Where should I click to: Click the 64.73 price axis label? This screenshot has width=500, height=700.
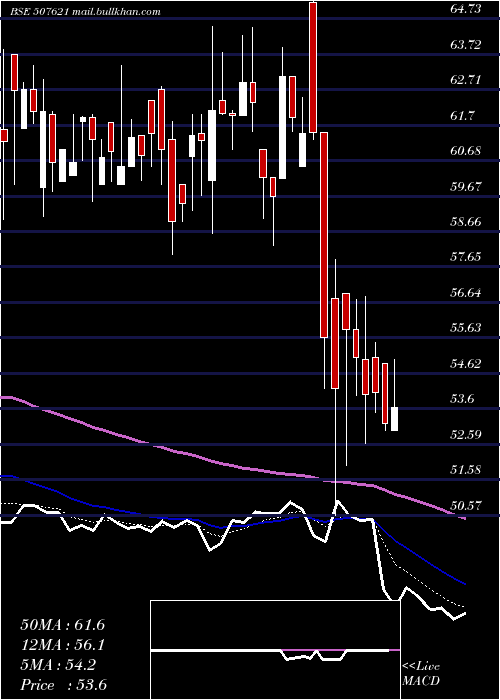tap(466, 9)
